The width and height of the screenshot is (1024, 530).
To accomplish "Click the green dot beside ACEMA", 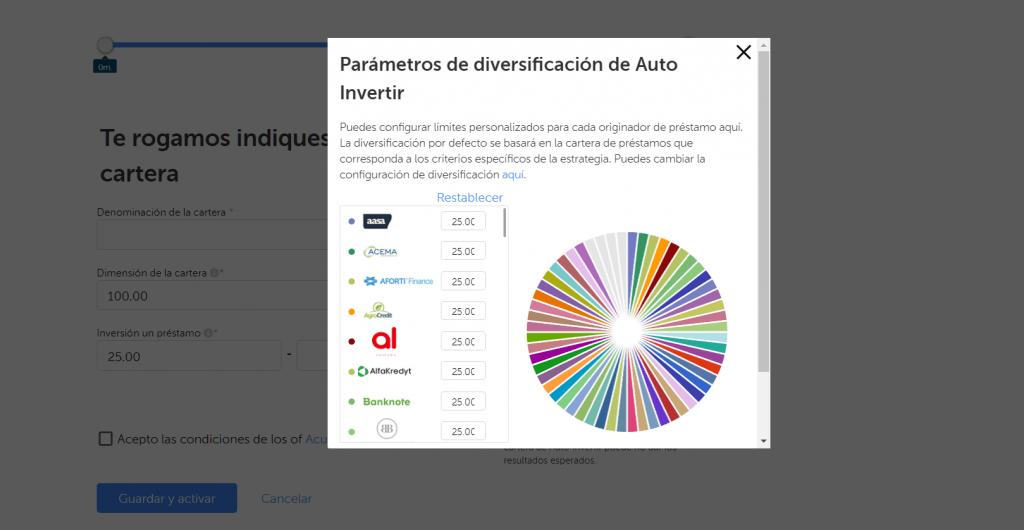I will (x=351, y=252).
